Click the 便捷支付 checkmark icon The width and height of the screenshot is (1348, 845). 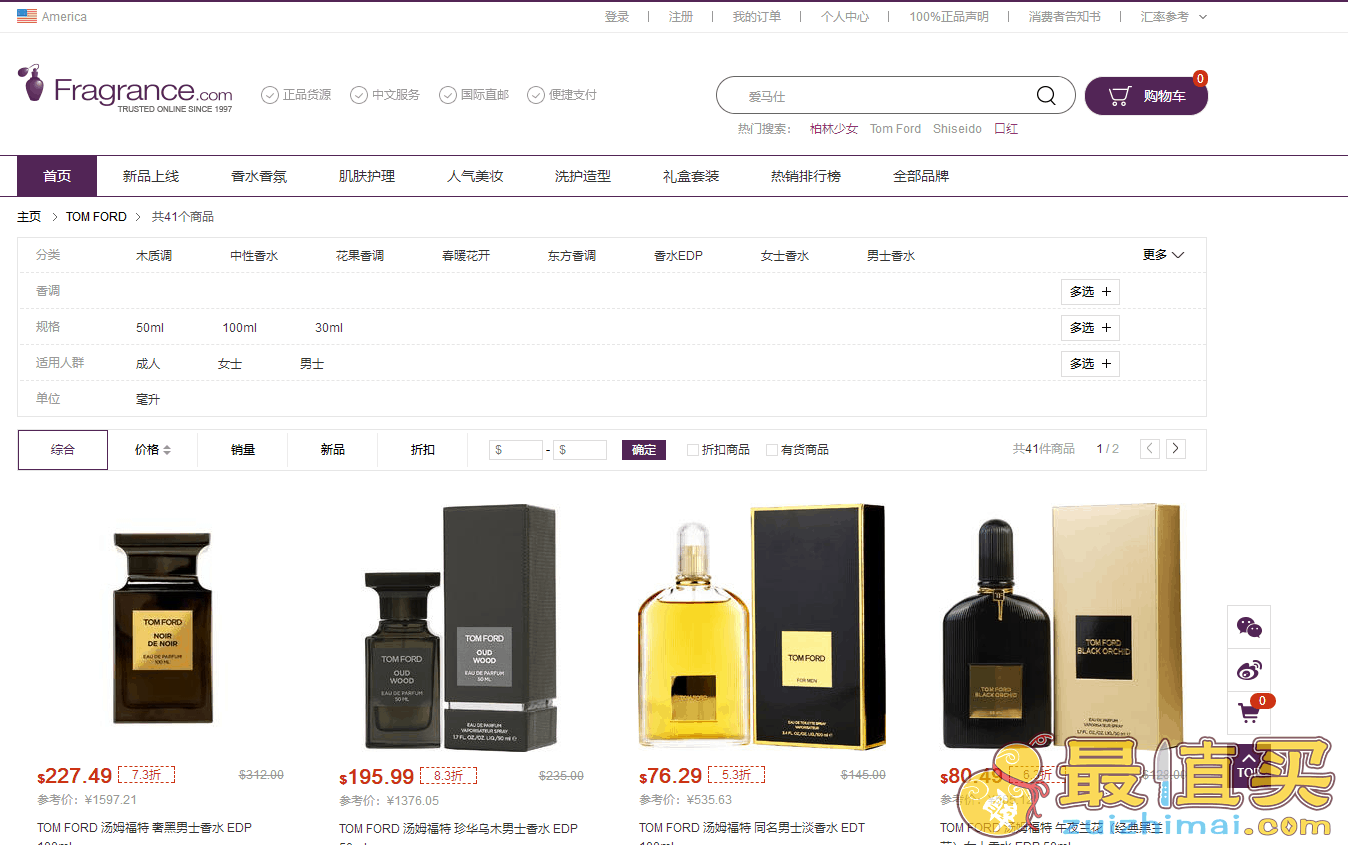coord(536,95)
